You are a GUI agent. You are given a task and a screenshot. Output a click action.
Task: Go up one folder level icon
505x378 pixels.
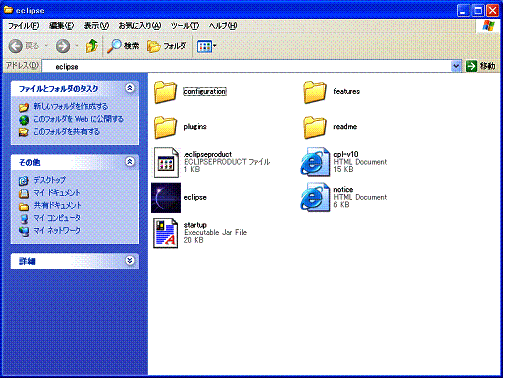92,46
